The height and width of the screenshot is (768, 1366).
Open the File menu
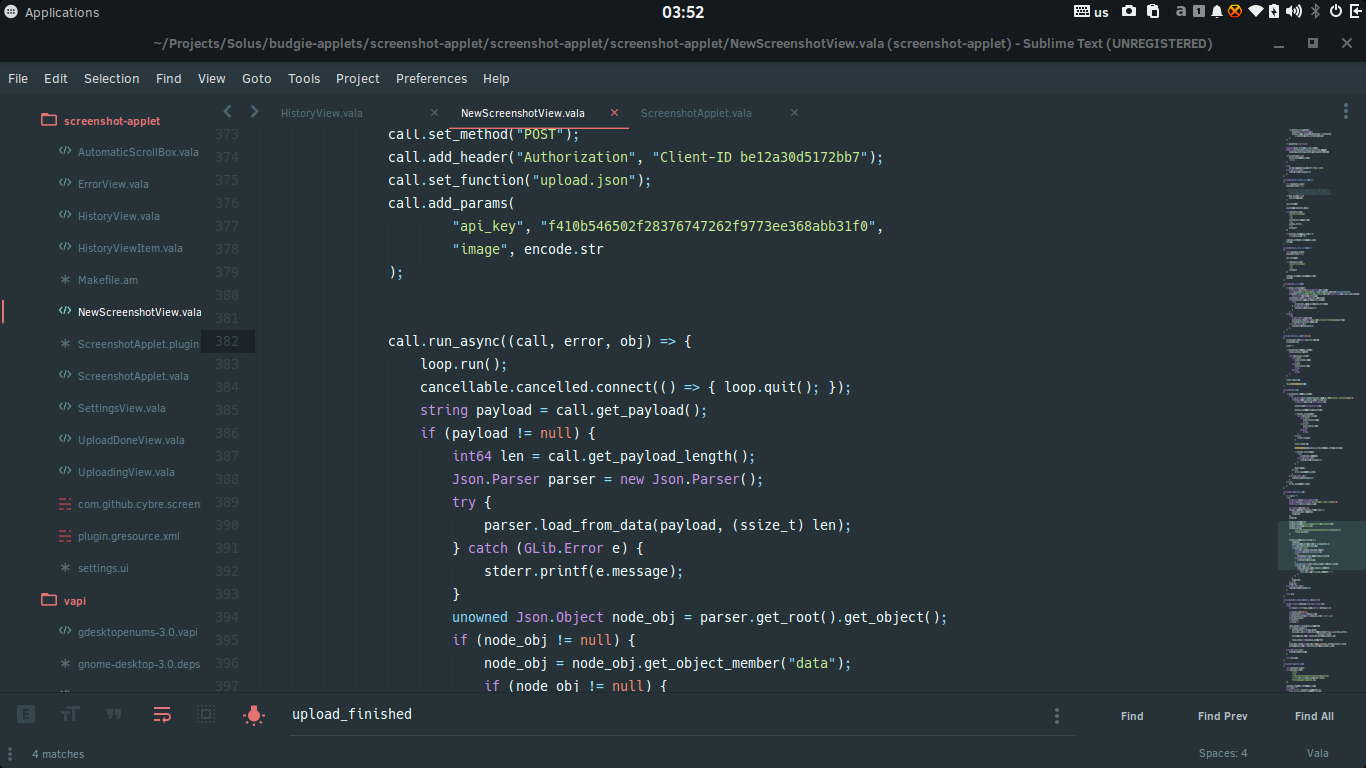18,79
